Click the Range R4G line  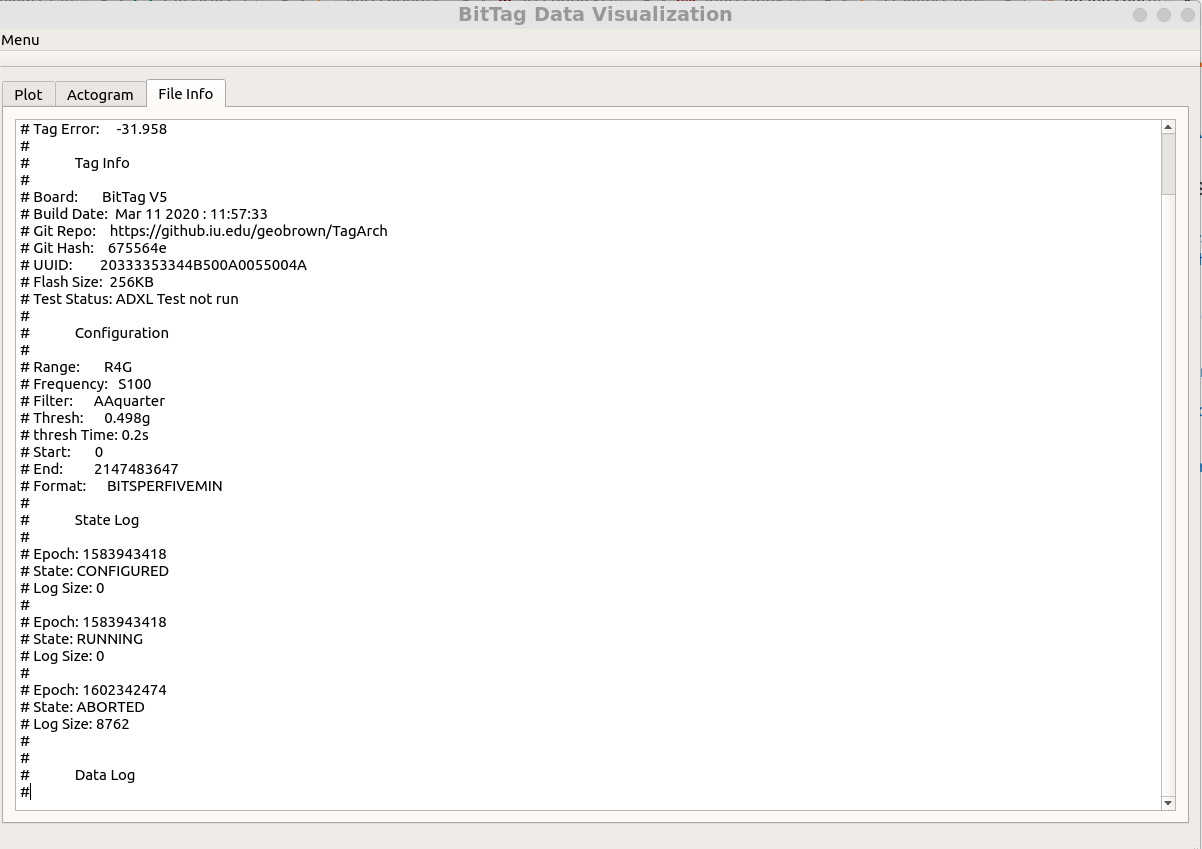[x=76, y=367]
